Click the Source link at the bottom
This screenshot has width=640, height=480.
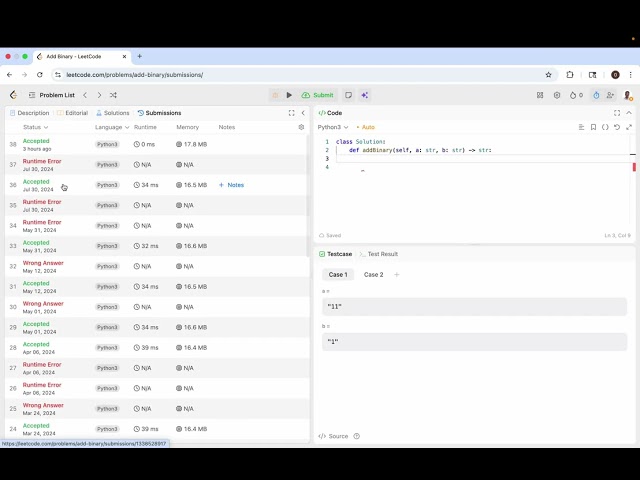[x=333, y=436]
